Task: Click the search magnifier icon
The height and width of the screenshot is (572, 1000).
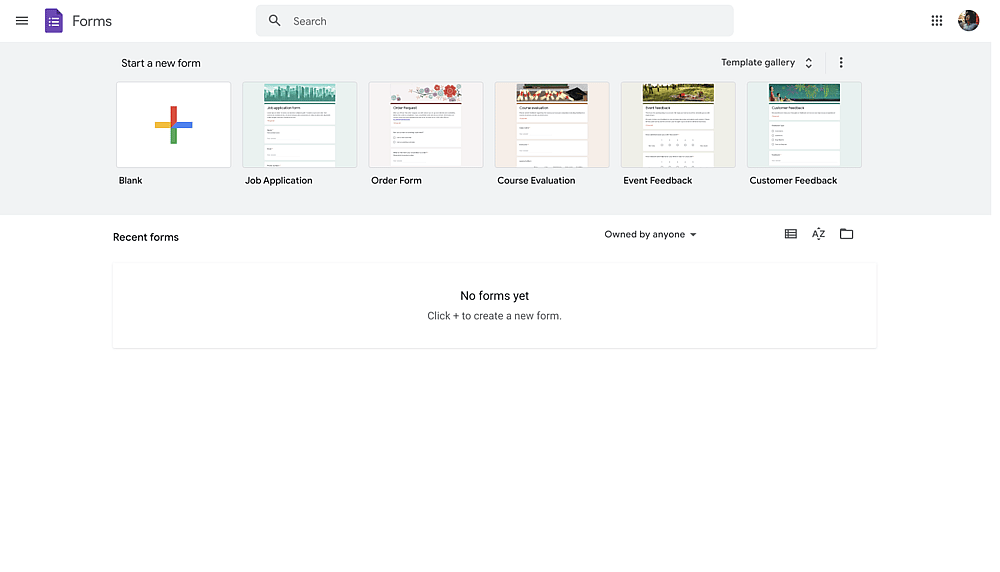Action: (274, 21)
